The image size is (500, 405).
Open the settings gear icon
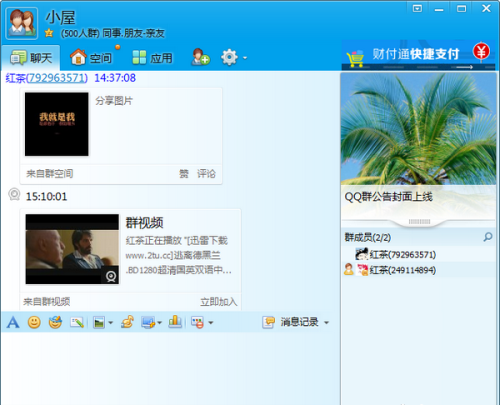click(229, 57)
